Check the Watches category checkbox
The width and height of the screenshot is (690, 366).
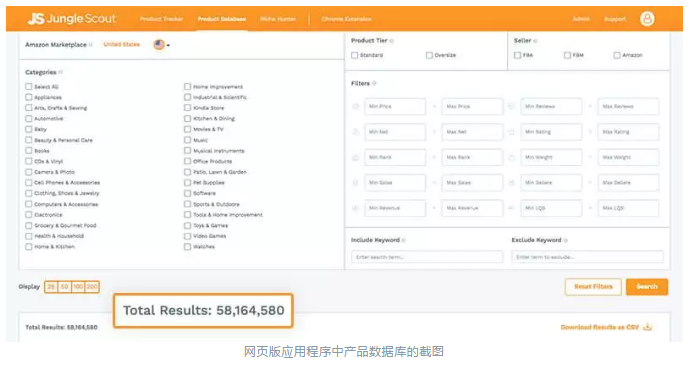tap(187, 247)
